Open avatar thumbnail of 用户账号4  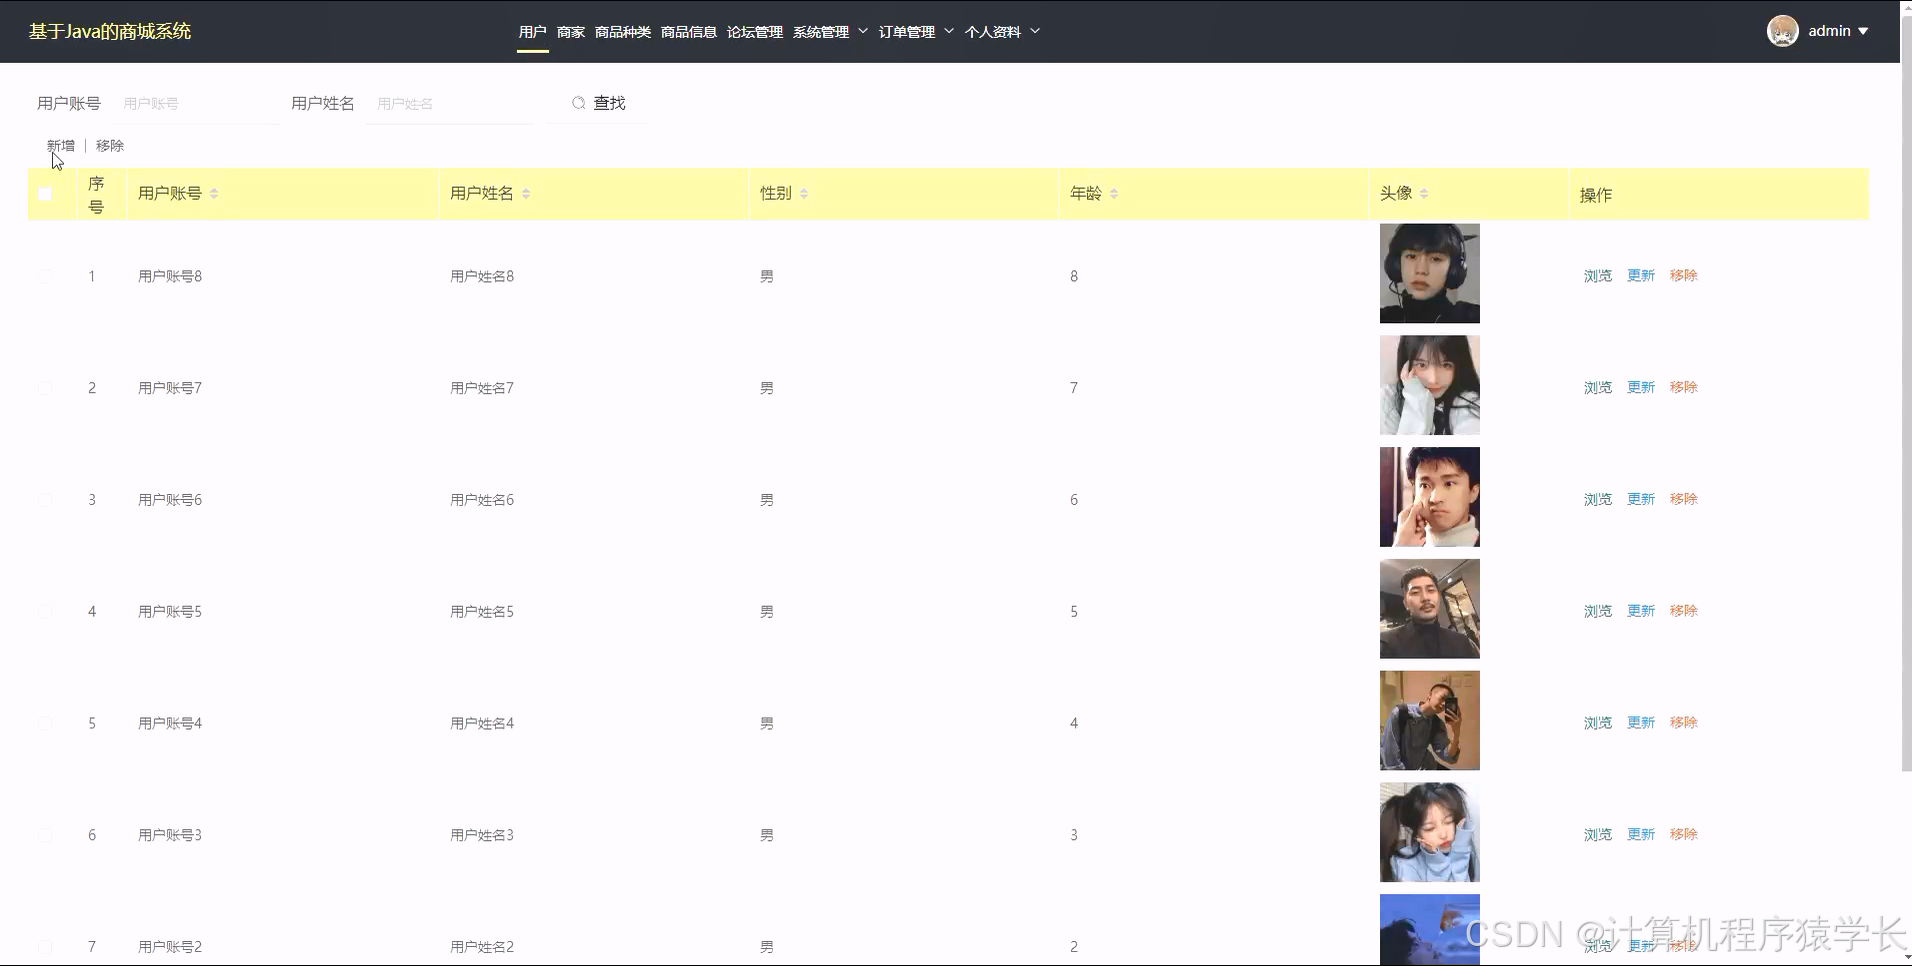(1430, 721)
